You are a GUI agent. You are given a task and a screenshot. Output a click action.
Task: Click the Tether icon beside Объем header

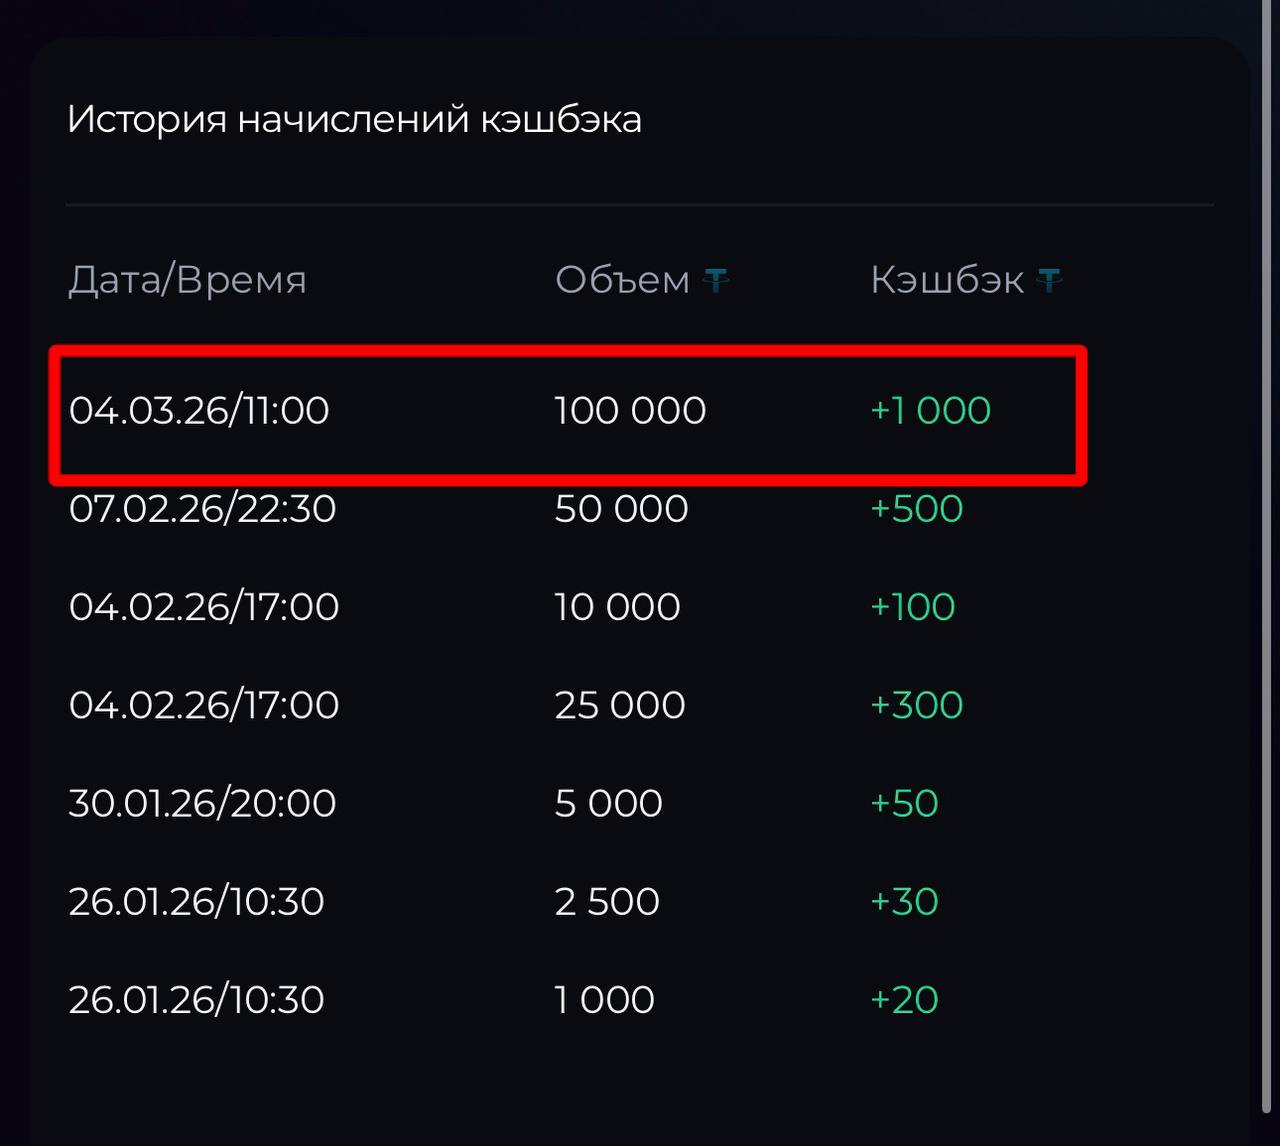pyautogui.click(x=716, y=280)
